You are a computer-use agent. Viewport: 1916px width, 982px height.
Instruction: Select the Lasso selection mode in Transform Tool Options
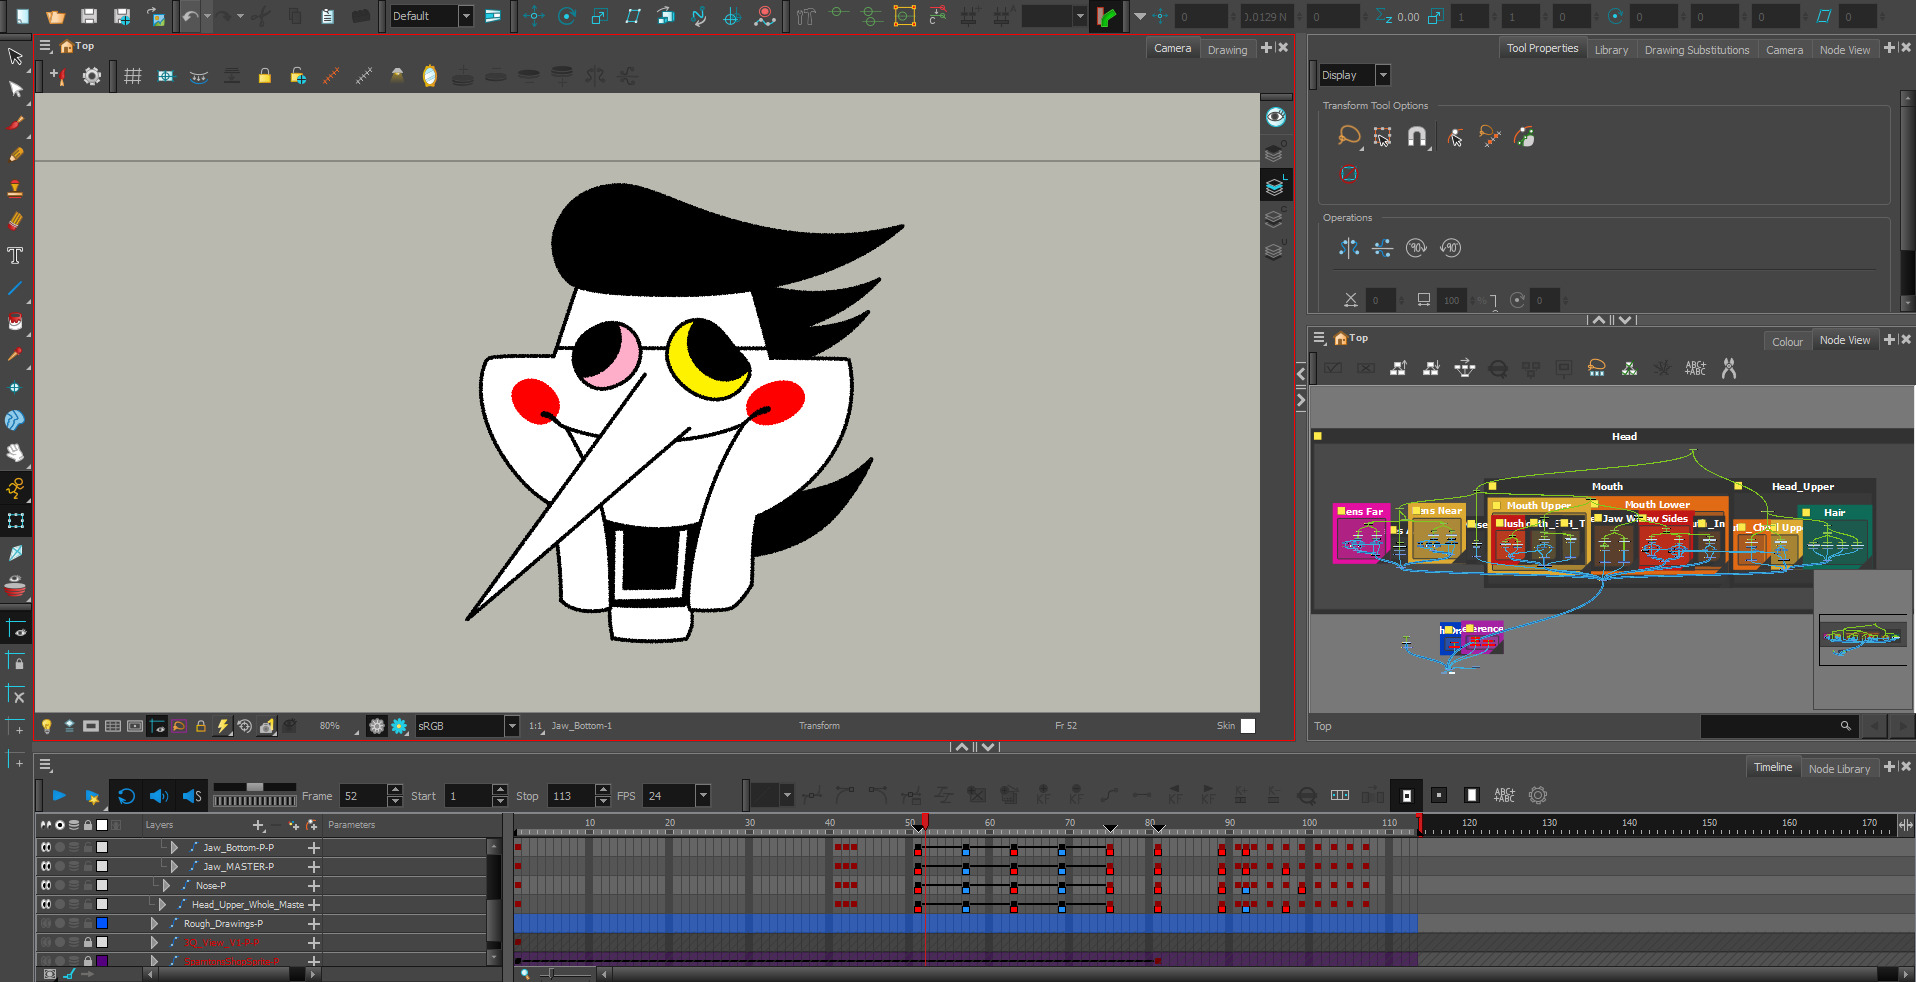point(1348,136)
